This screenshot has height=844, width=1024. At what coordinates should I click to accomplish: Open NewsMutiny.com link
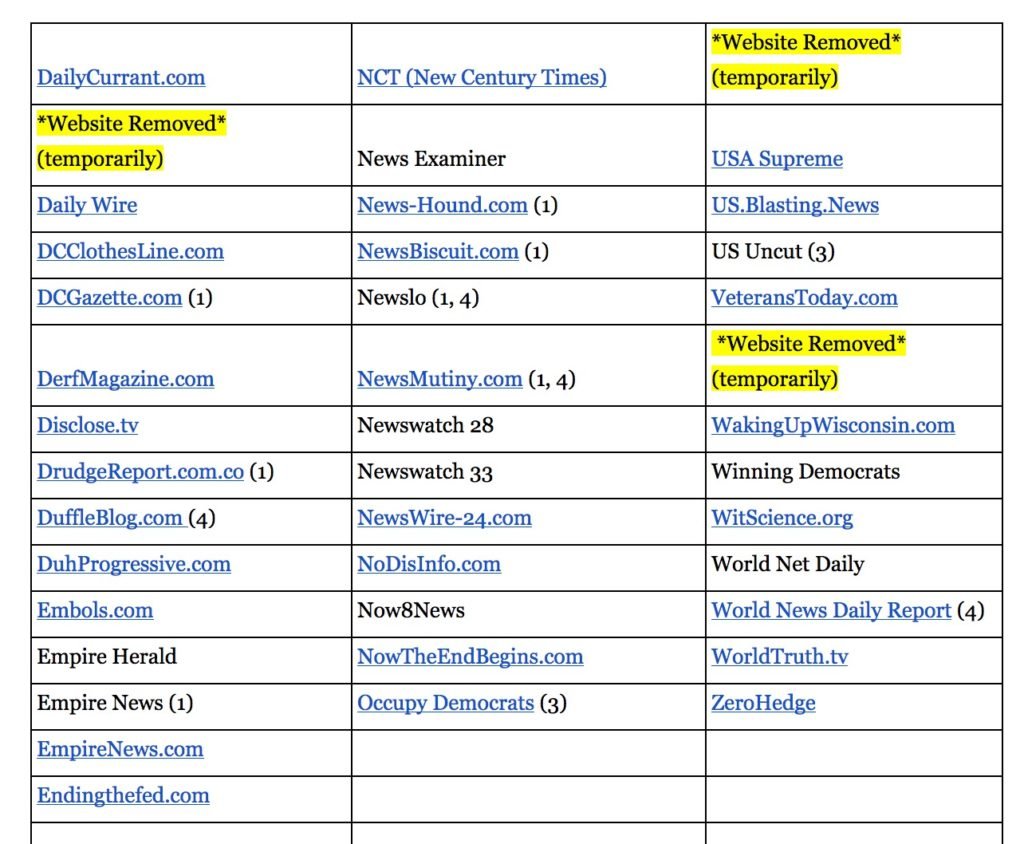coord(440,379)
